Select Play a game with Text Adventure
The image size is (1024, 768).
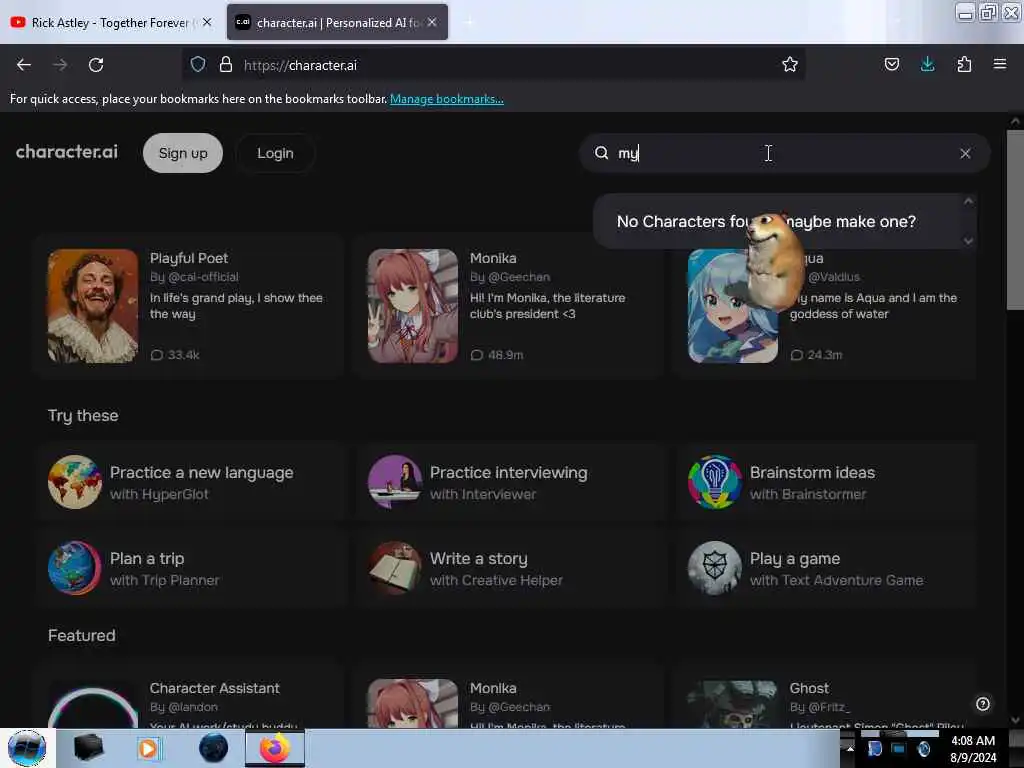pyautogui.click(x=827, y=568)
